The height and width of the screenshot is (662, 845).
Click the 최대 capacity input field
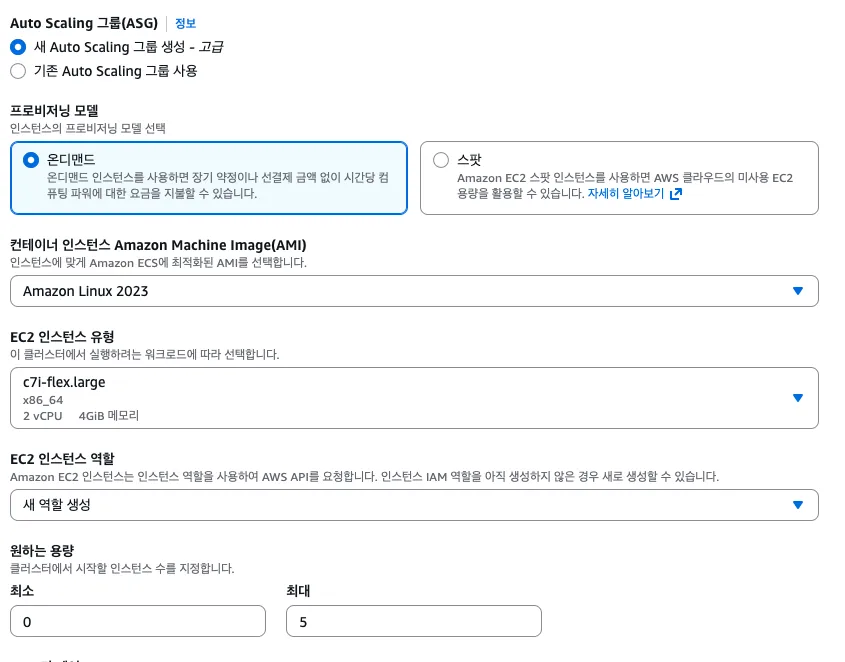[x=414, y=621]
